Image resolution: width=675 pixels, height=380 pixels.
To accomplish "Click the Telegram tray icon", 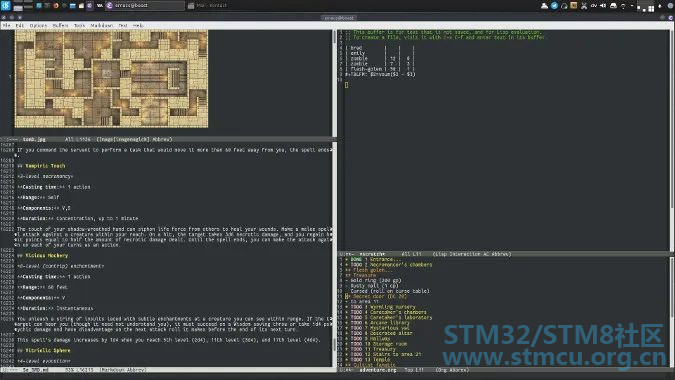I will (x=554, y=6).
